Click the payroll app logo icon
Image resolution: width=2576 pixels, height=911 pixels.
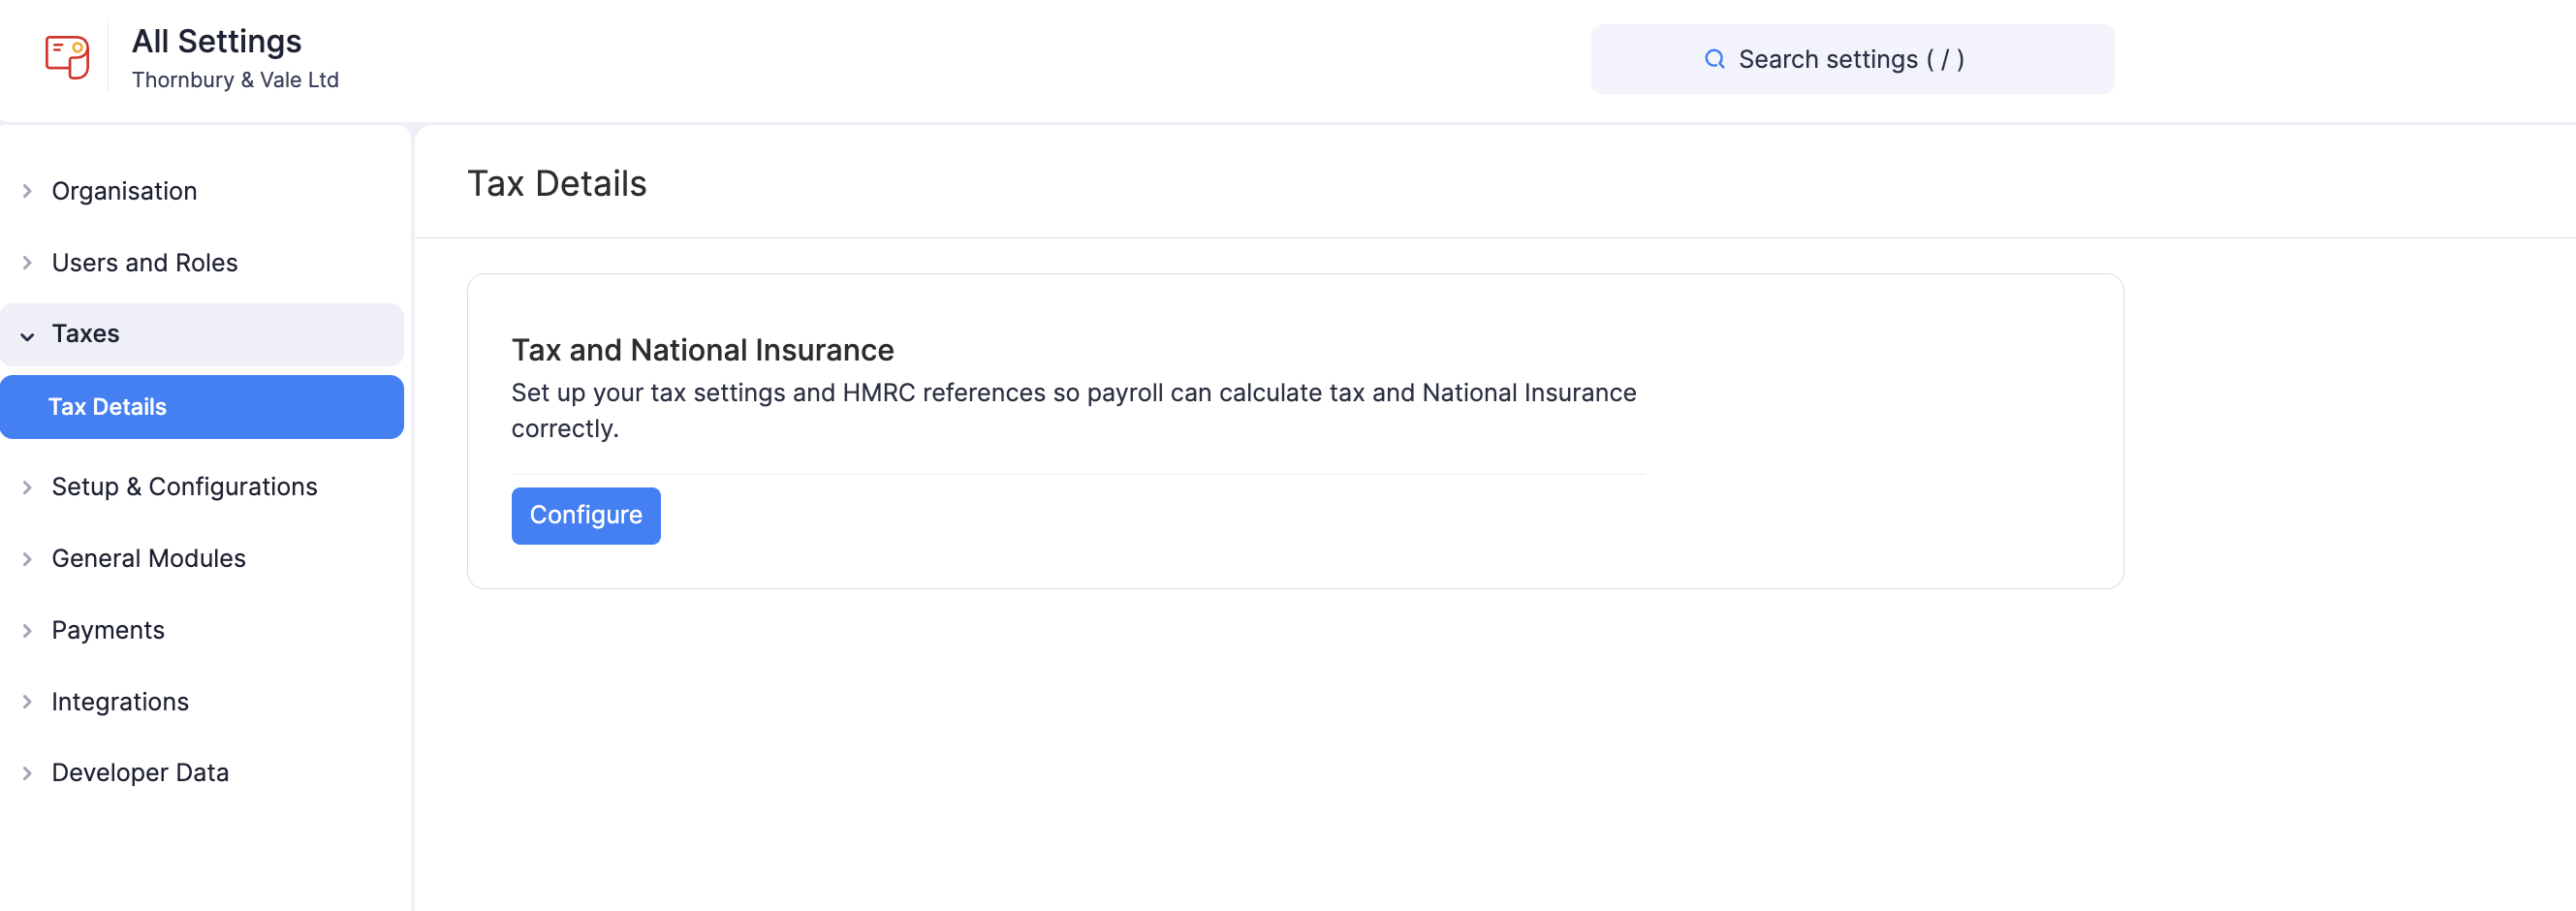67,57
